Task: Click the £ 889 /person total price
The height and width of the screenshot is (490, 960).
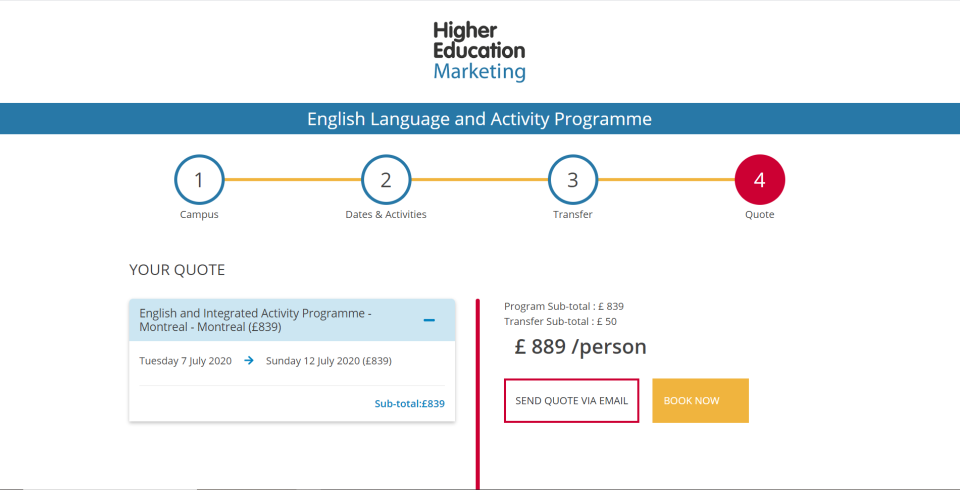Action: click(580, 347)
